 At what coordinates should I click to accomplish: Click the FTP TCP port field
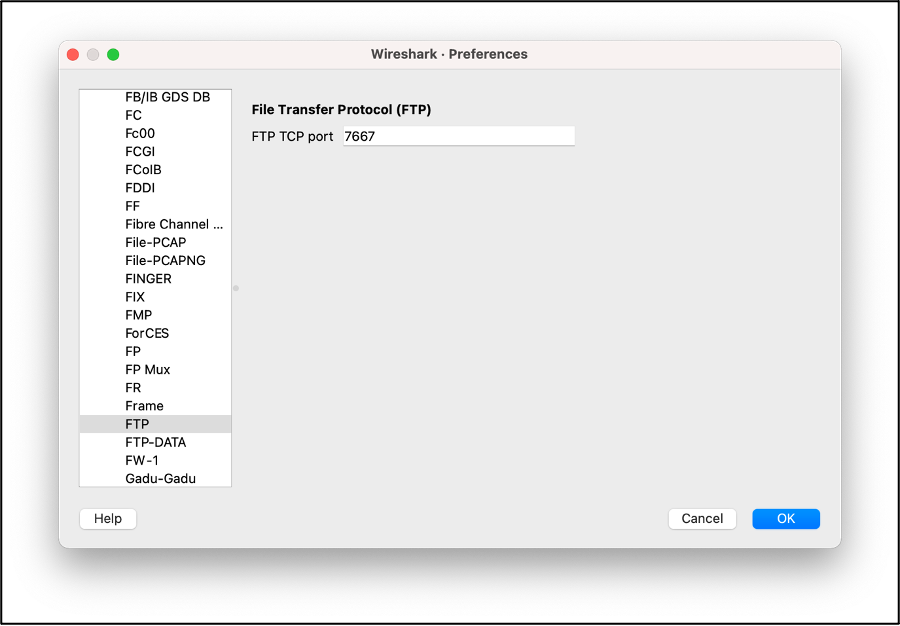pos(459,136)
